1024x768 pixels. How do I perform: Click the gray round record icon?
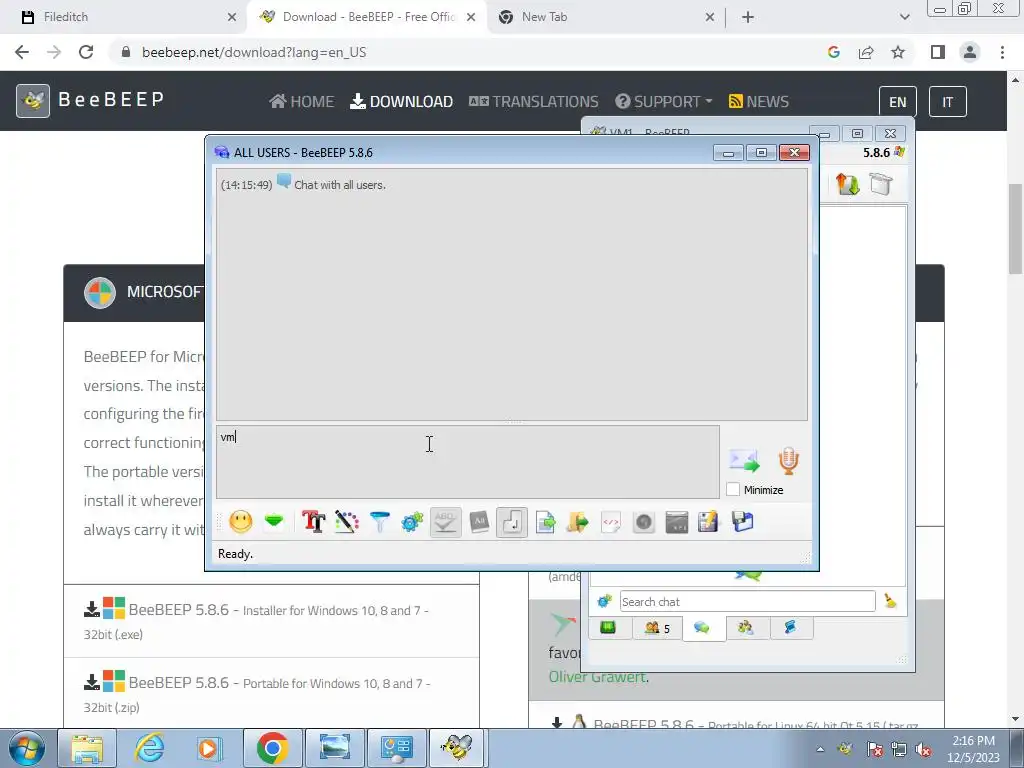(643, 522)
